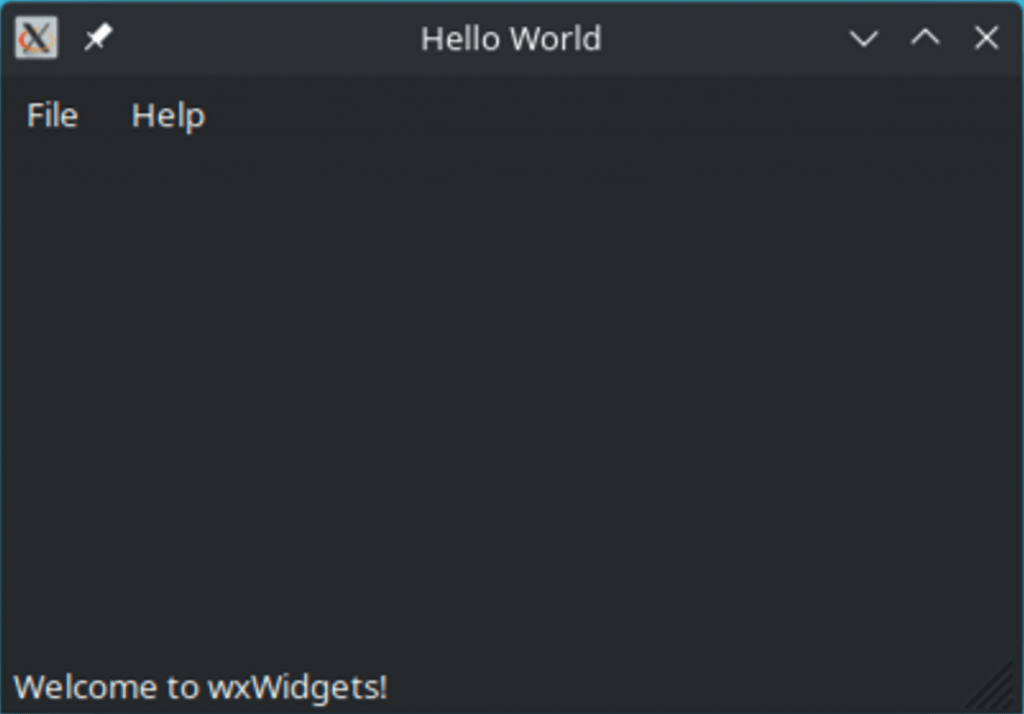This screenshot has height=714, width=1024.
Task: Toggle the pin on-all-desktops icon
Action: tap(99, 38)
